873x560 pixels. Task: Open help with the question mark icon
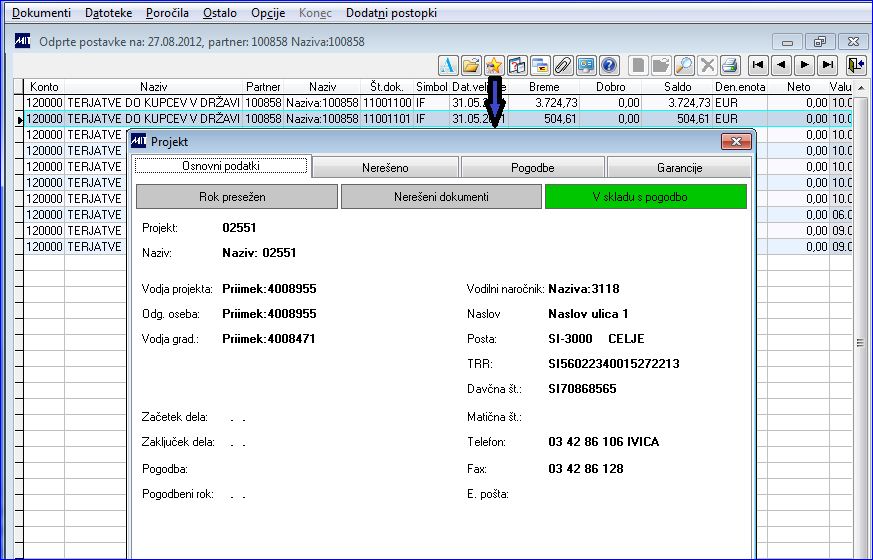click(x=609, y=65)
